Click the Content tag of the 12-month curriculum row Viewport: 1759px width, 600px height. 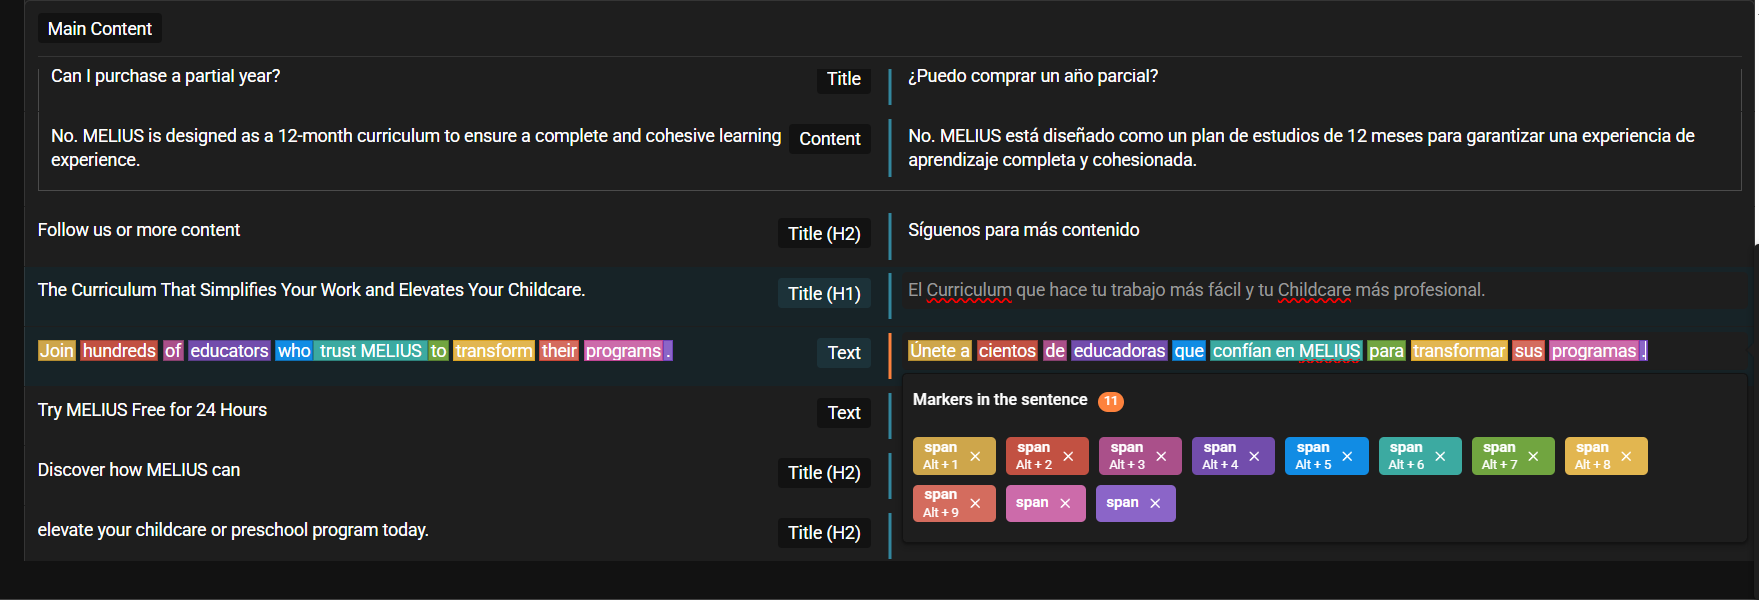830,139
